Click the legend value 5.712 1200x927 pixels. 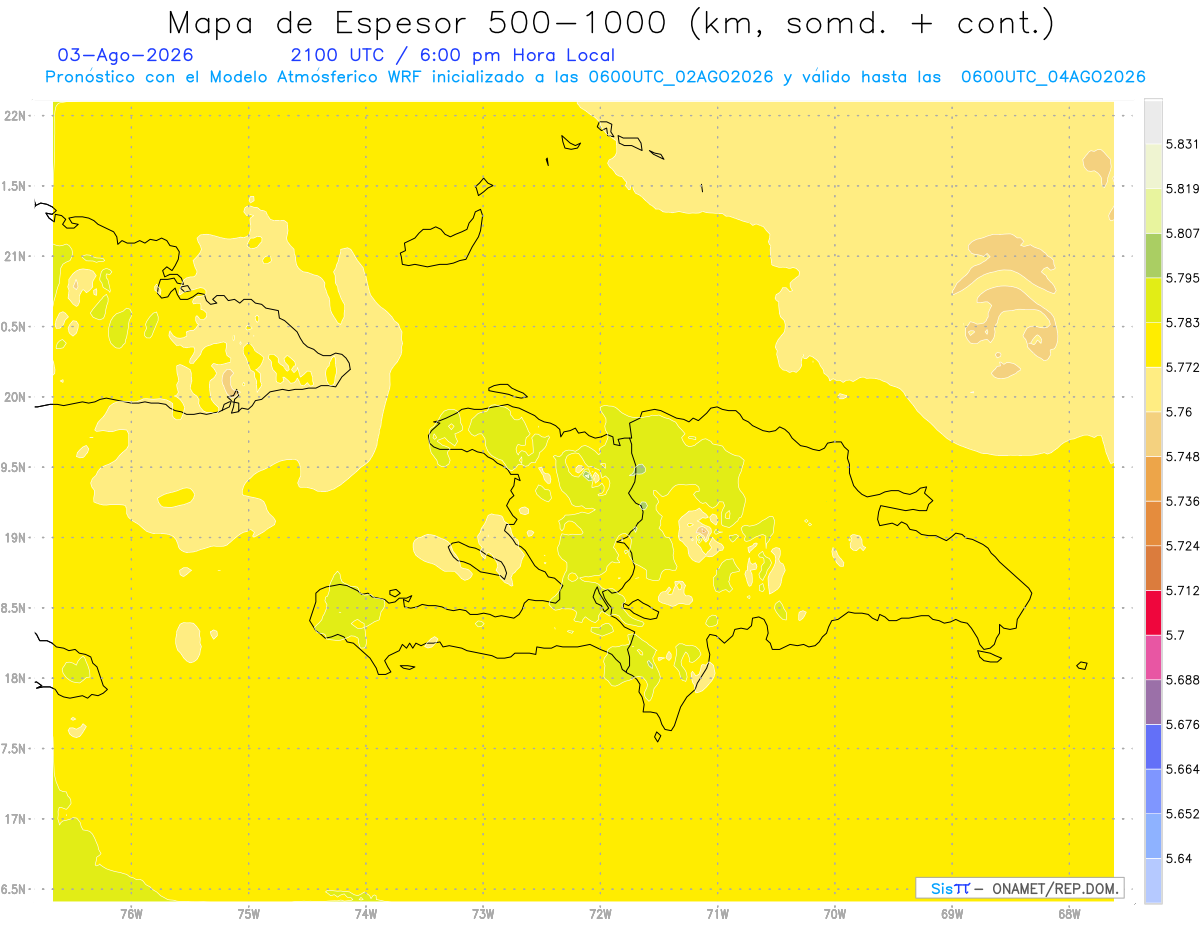pyautogui.click(x=1183, y=590)
